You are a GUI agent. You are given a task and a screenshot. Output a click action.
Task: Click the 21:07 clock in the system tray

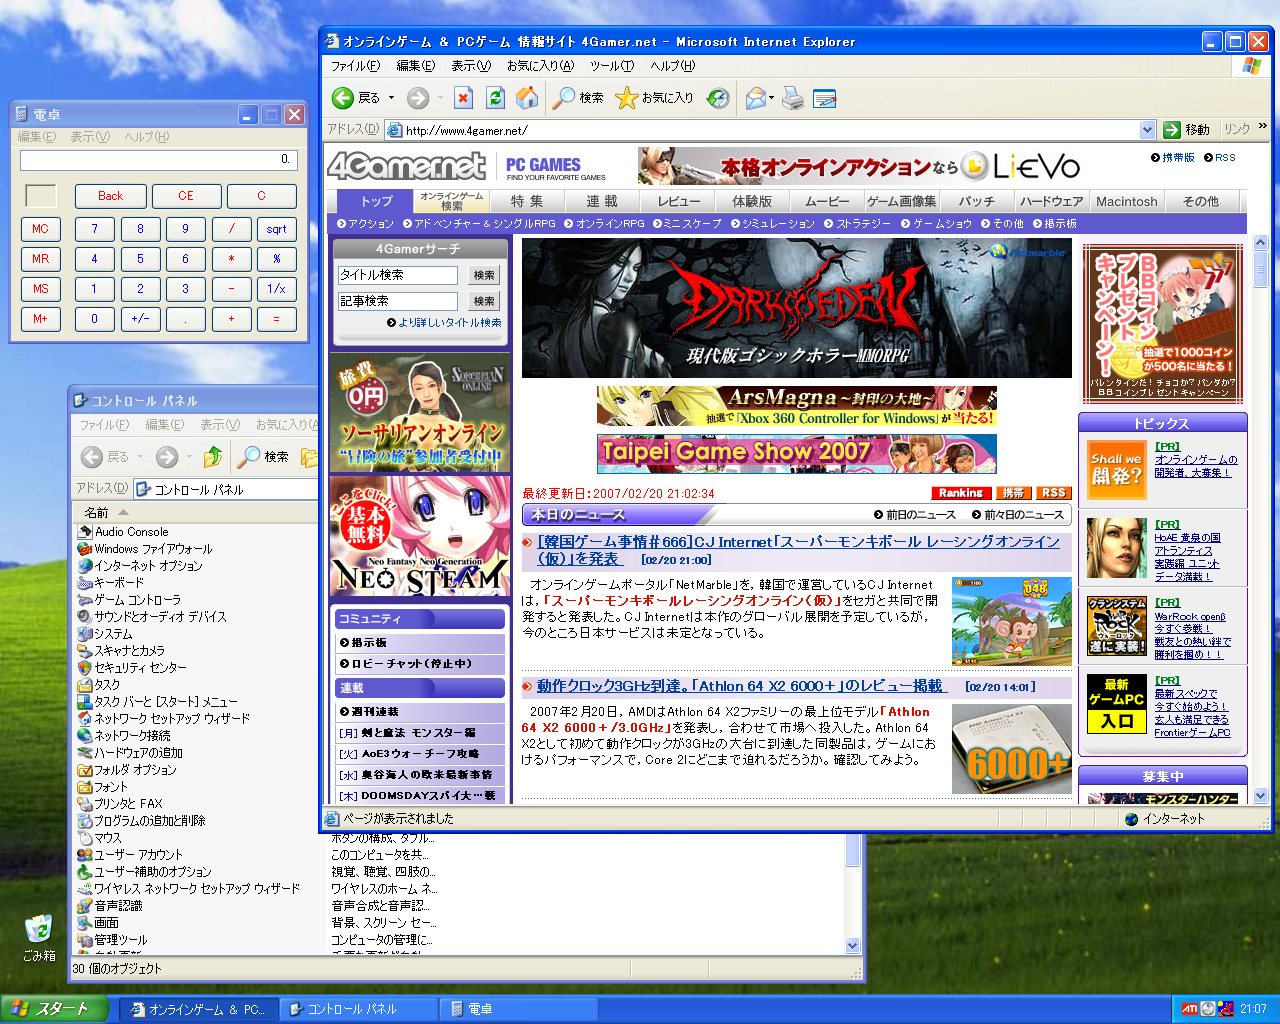point(1253,1009)
